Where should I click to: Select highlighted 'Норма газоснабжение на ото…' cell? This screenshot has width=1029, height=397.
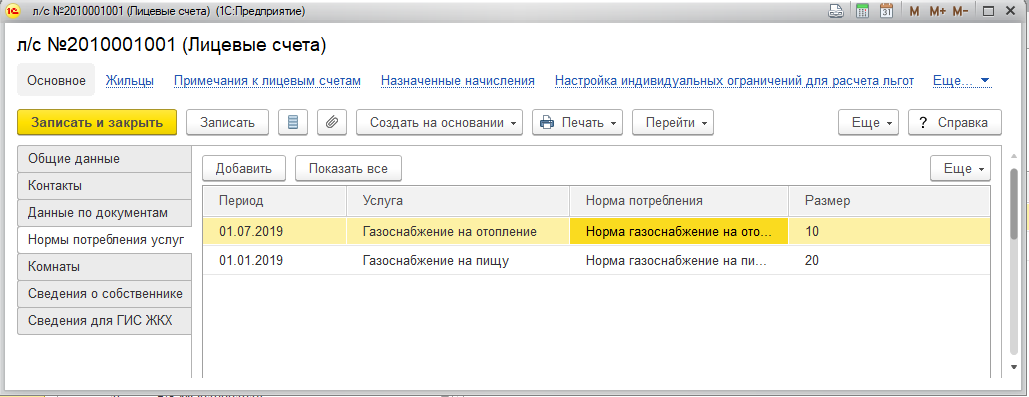(x=679, y=231)
